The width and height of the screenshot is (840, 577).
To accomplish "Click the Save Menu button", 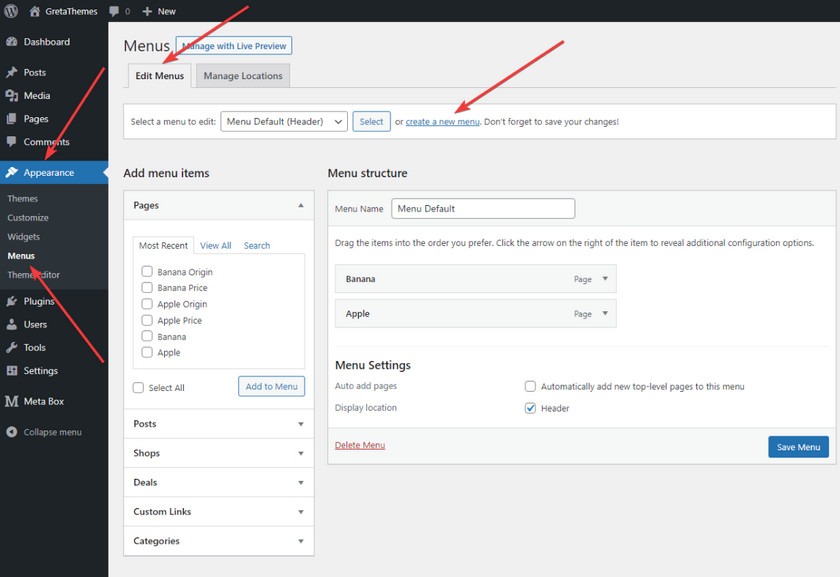I will (x=798, y=447).
